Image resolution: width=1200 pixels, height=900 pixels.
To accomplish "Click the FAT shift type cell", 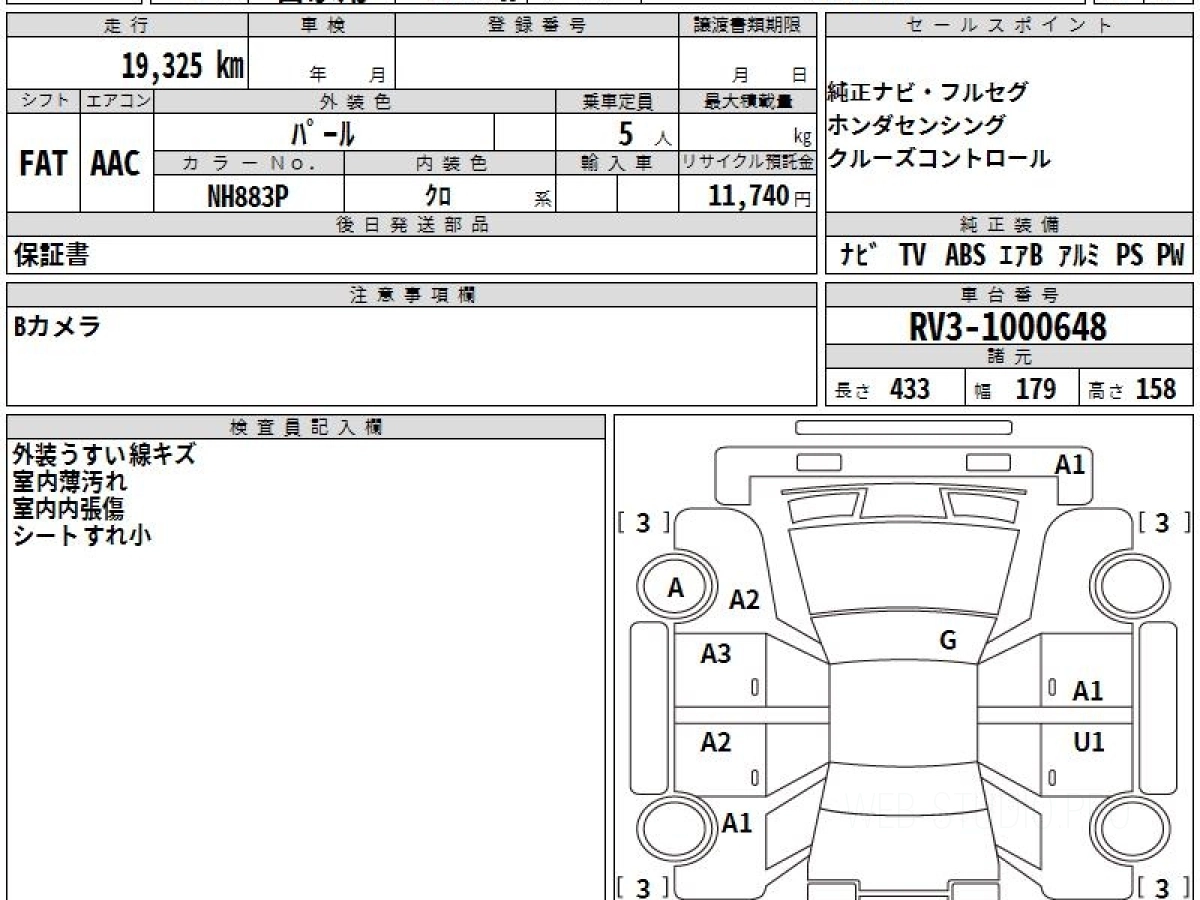I will 43,163.
